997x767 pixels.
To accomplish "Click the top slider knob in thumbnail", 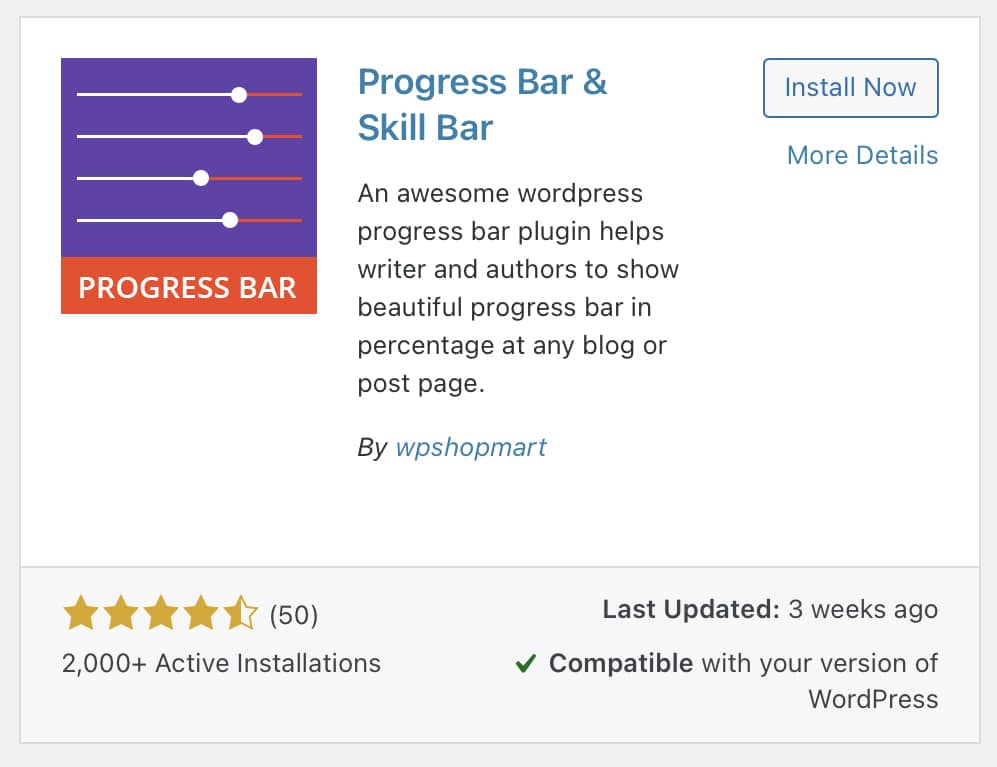I will tap(238, 95).
